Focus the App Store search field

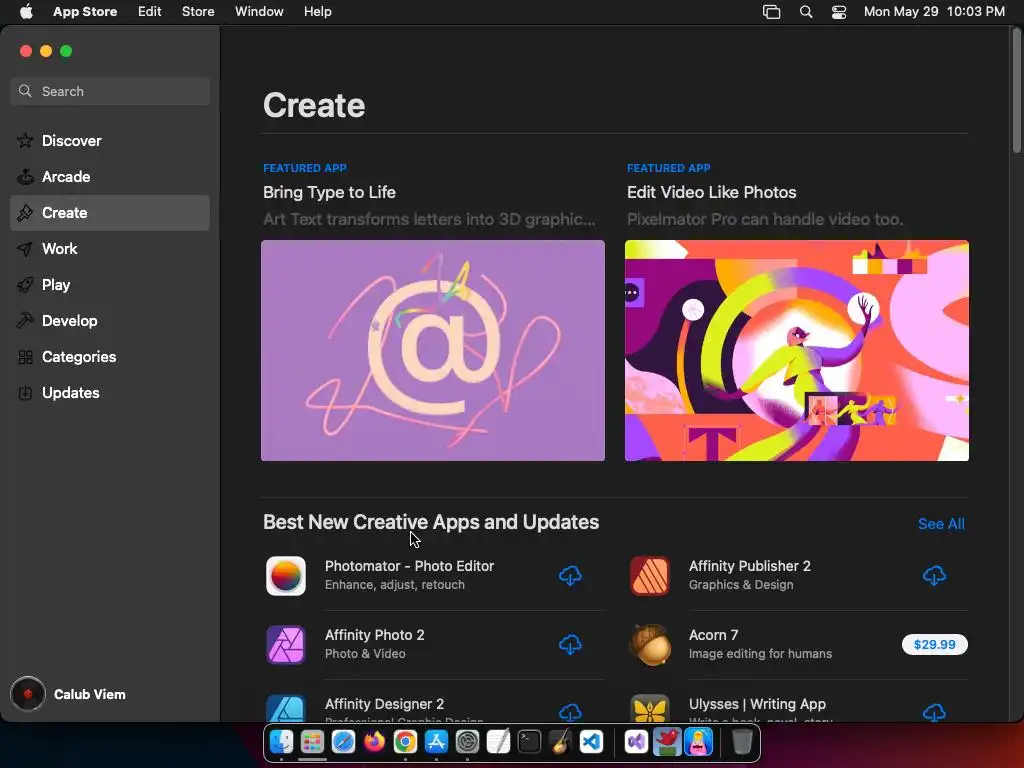pyautogui.click(x=110, y=91)
